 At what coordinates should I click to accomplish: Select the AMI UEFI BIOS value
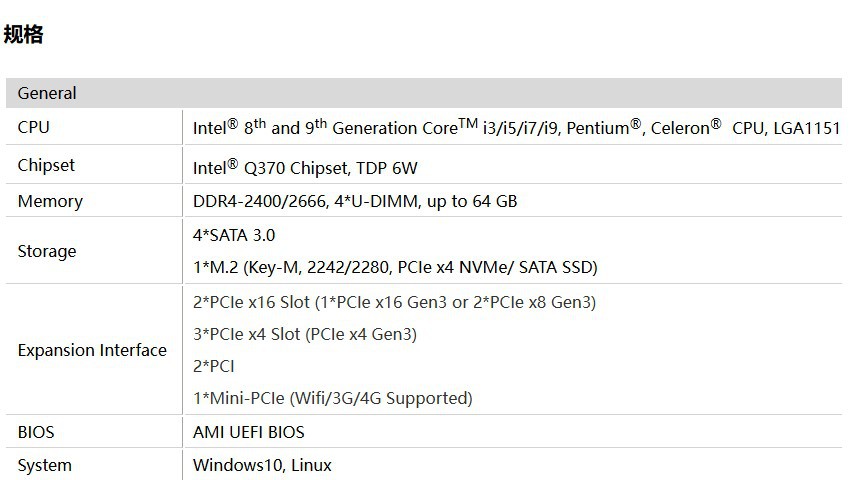[249, 432]
